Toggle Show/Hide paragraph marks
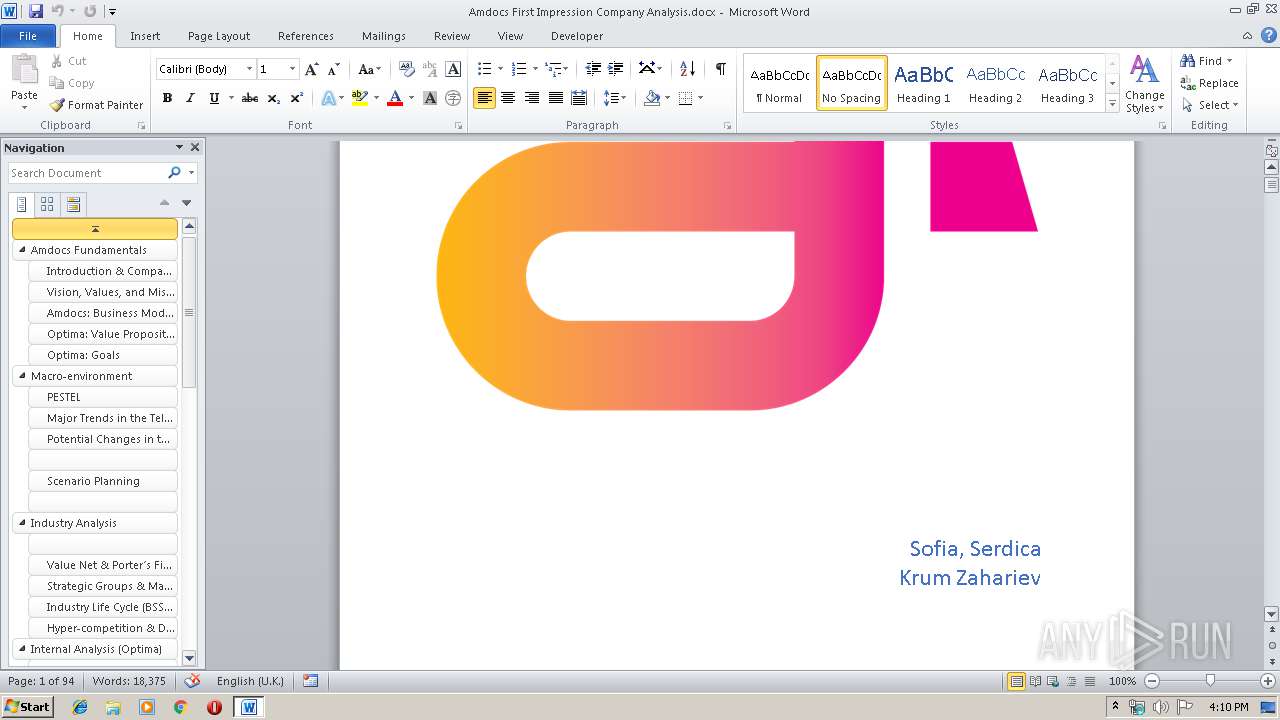The height and width of the screenshot is (720, 1280). [x=720, y=69]
